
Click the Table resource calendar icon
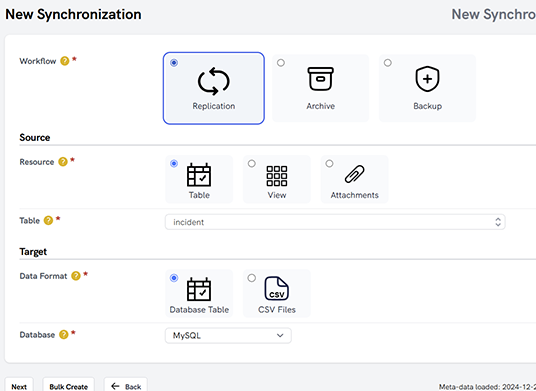coord(199,175)
